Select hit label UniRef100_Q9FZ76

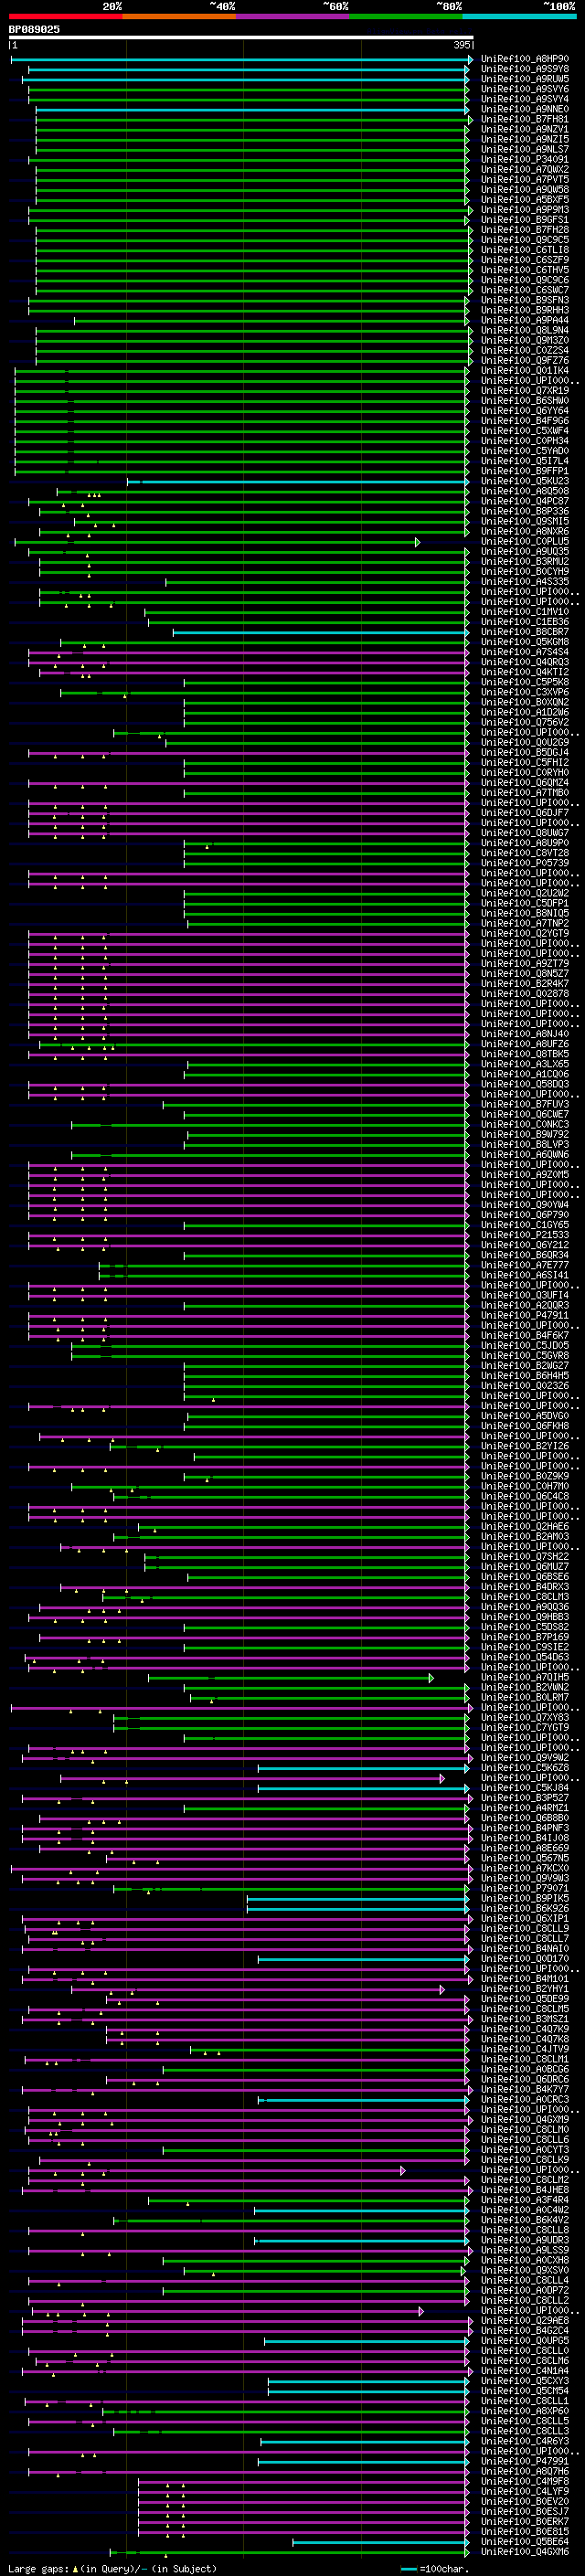[x=525, y=360]
